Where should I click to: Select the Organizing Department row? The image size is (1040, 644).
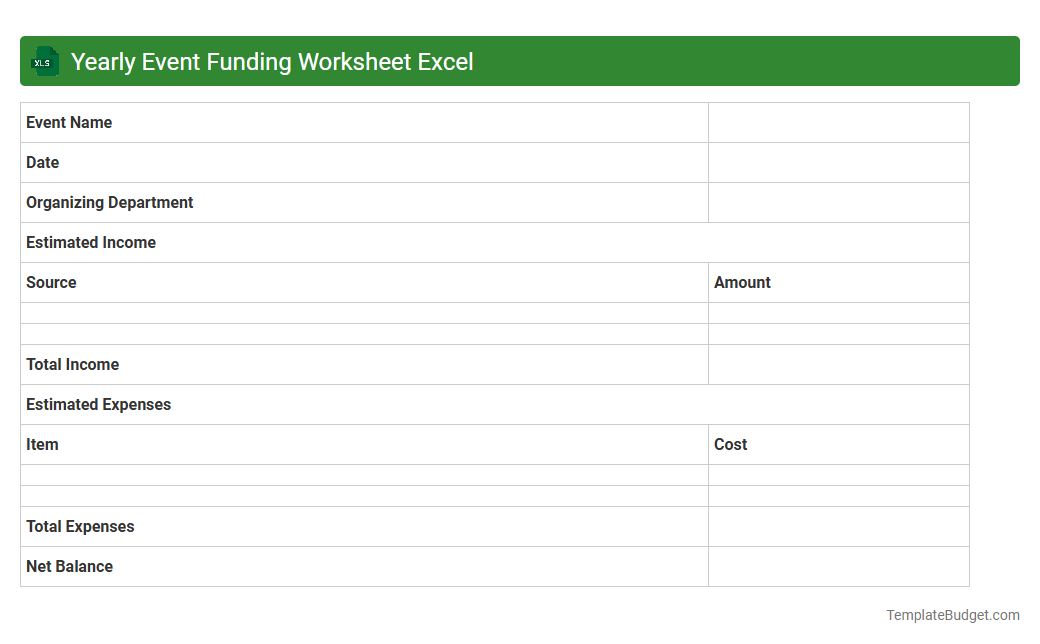(110, 202)
